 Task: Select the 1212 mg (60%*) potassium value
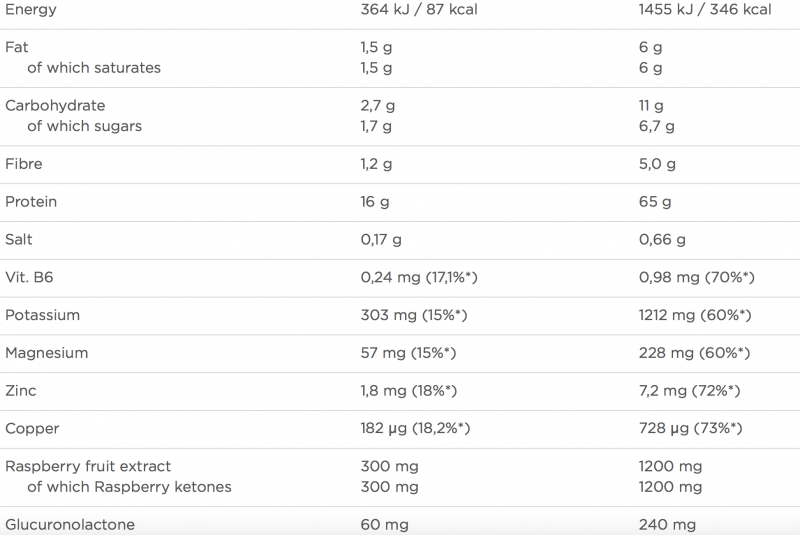(695, 315)
